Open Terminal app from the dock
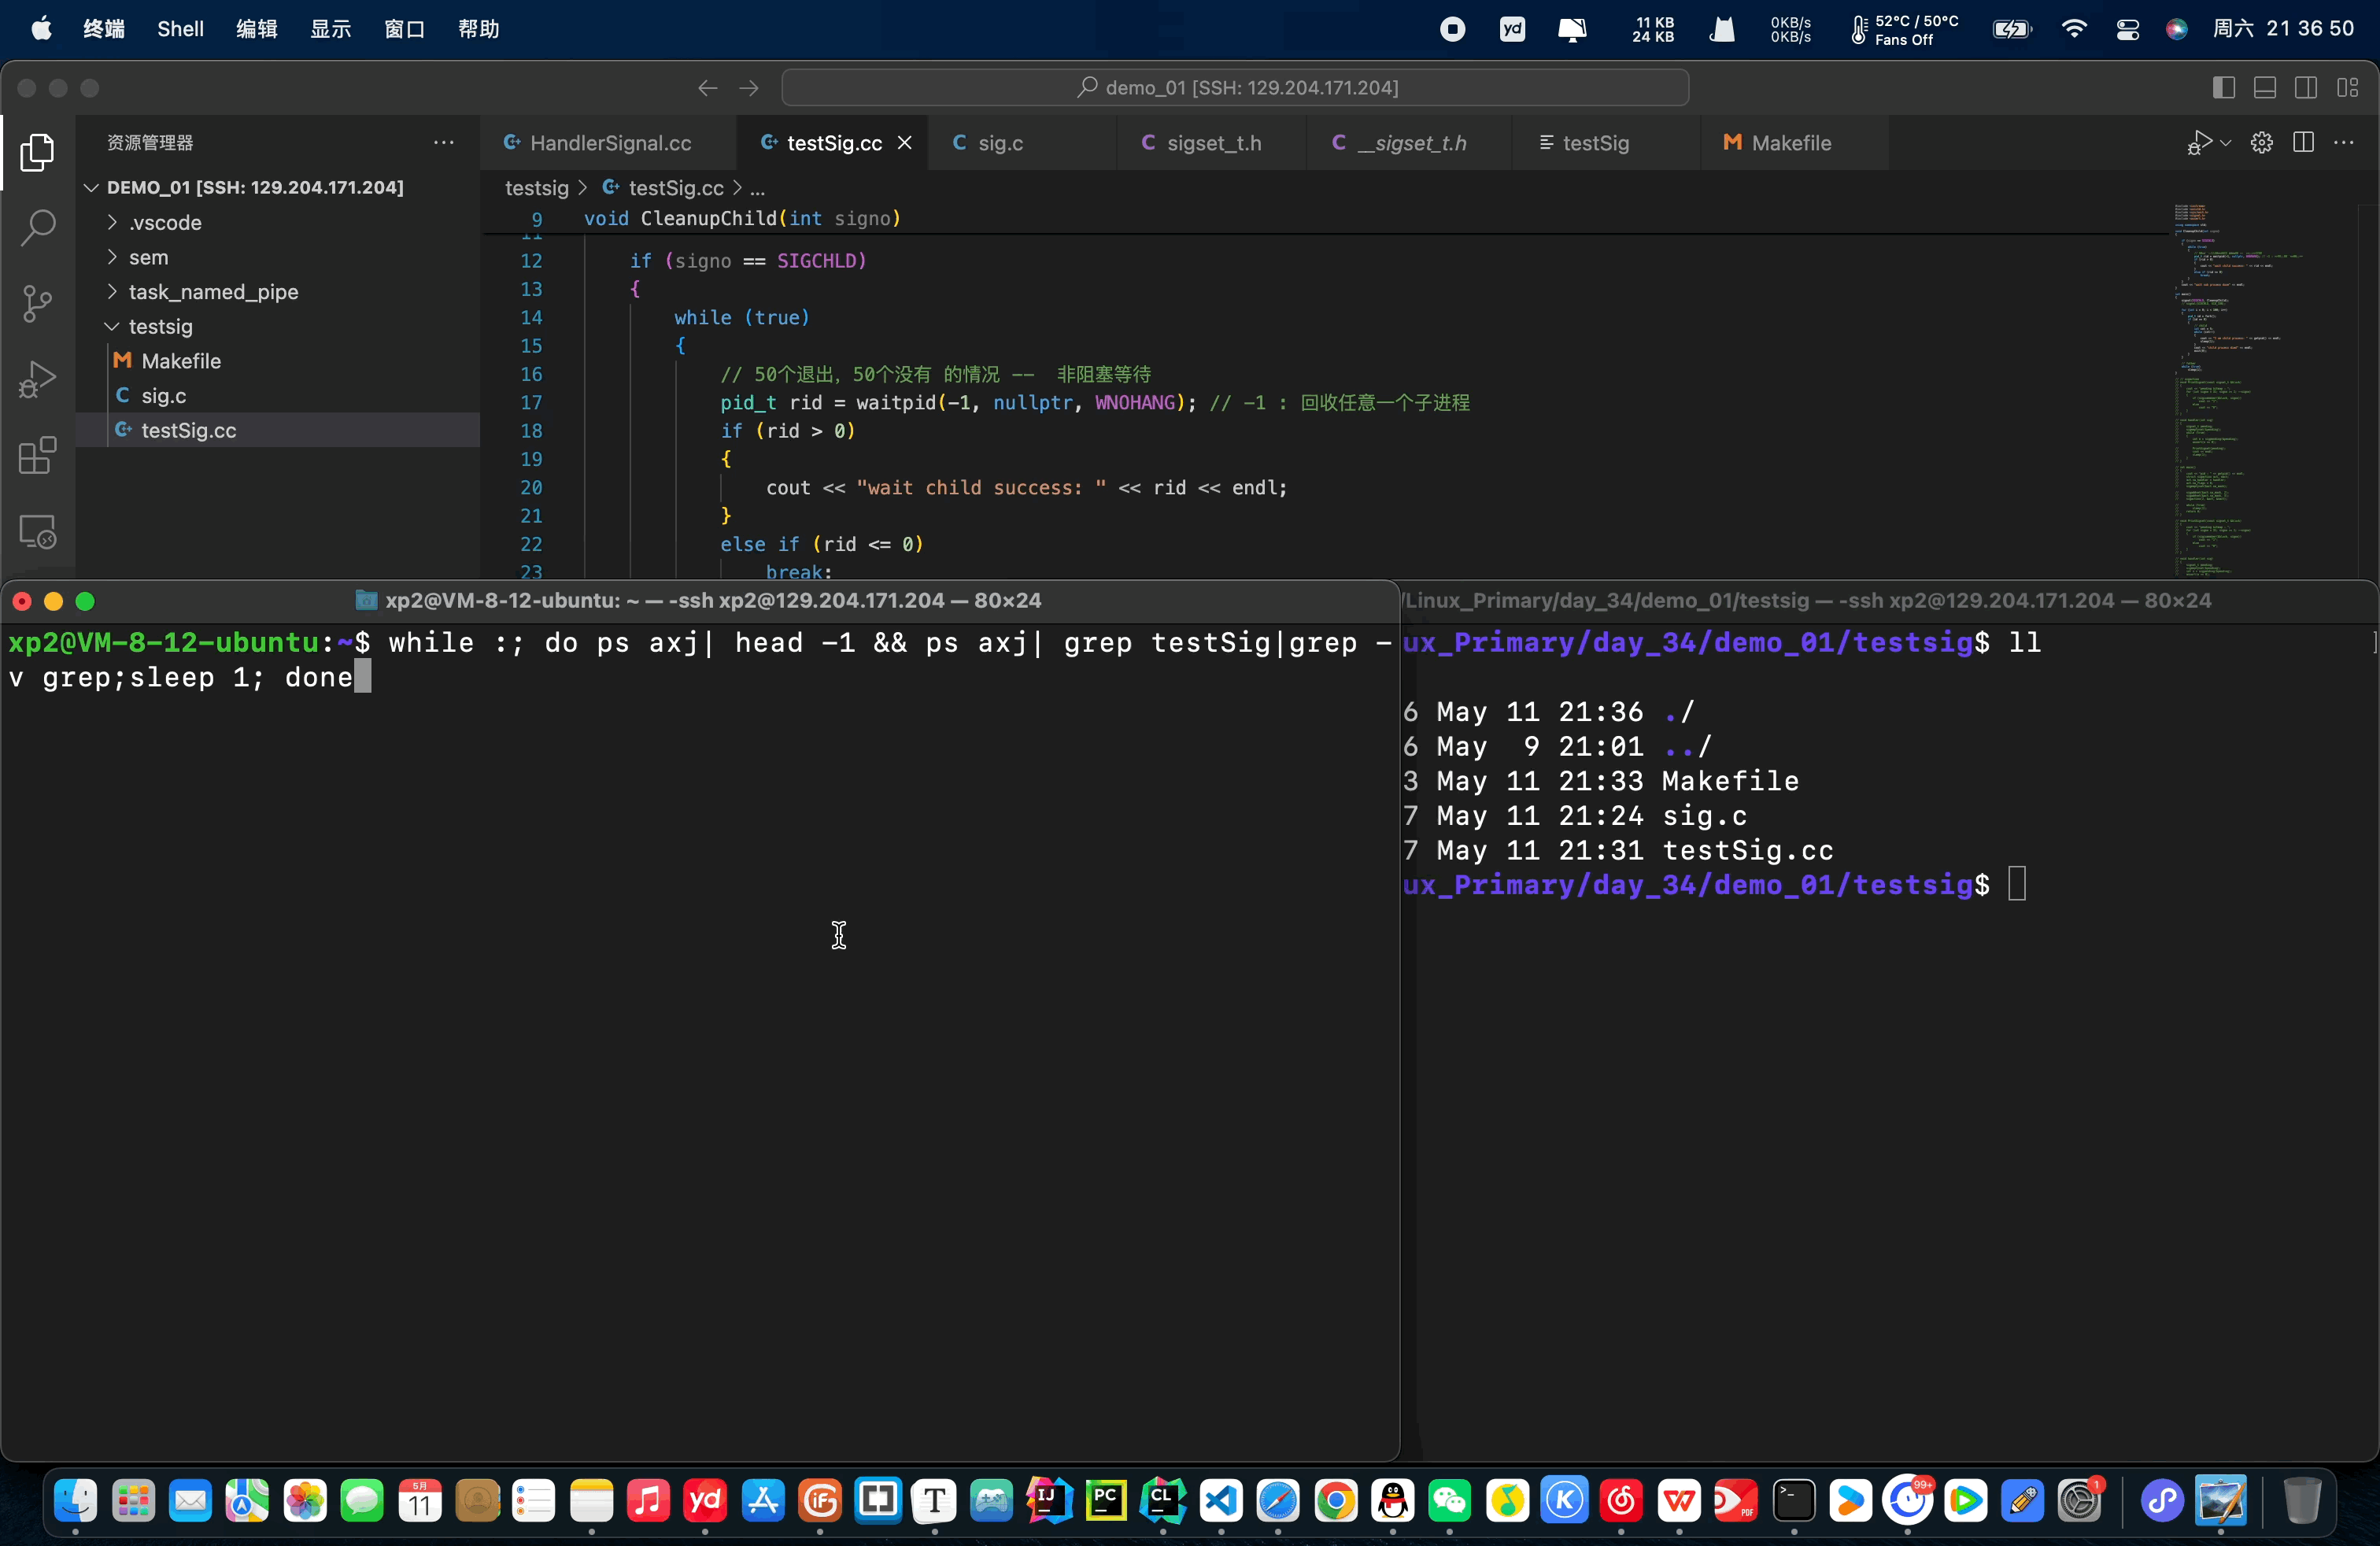This screenshot has height=1546, width=2380. tap(1794, 1501)
